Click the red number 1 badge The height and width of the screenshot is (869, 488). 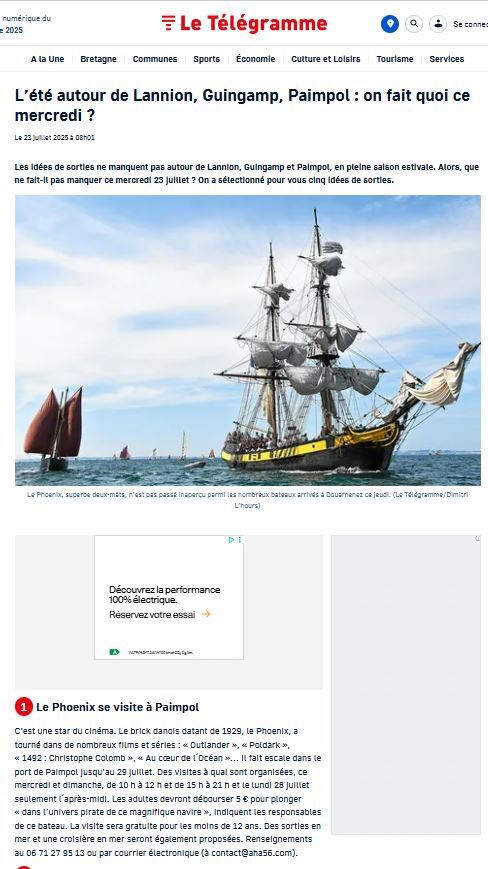24,707
